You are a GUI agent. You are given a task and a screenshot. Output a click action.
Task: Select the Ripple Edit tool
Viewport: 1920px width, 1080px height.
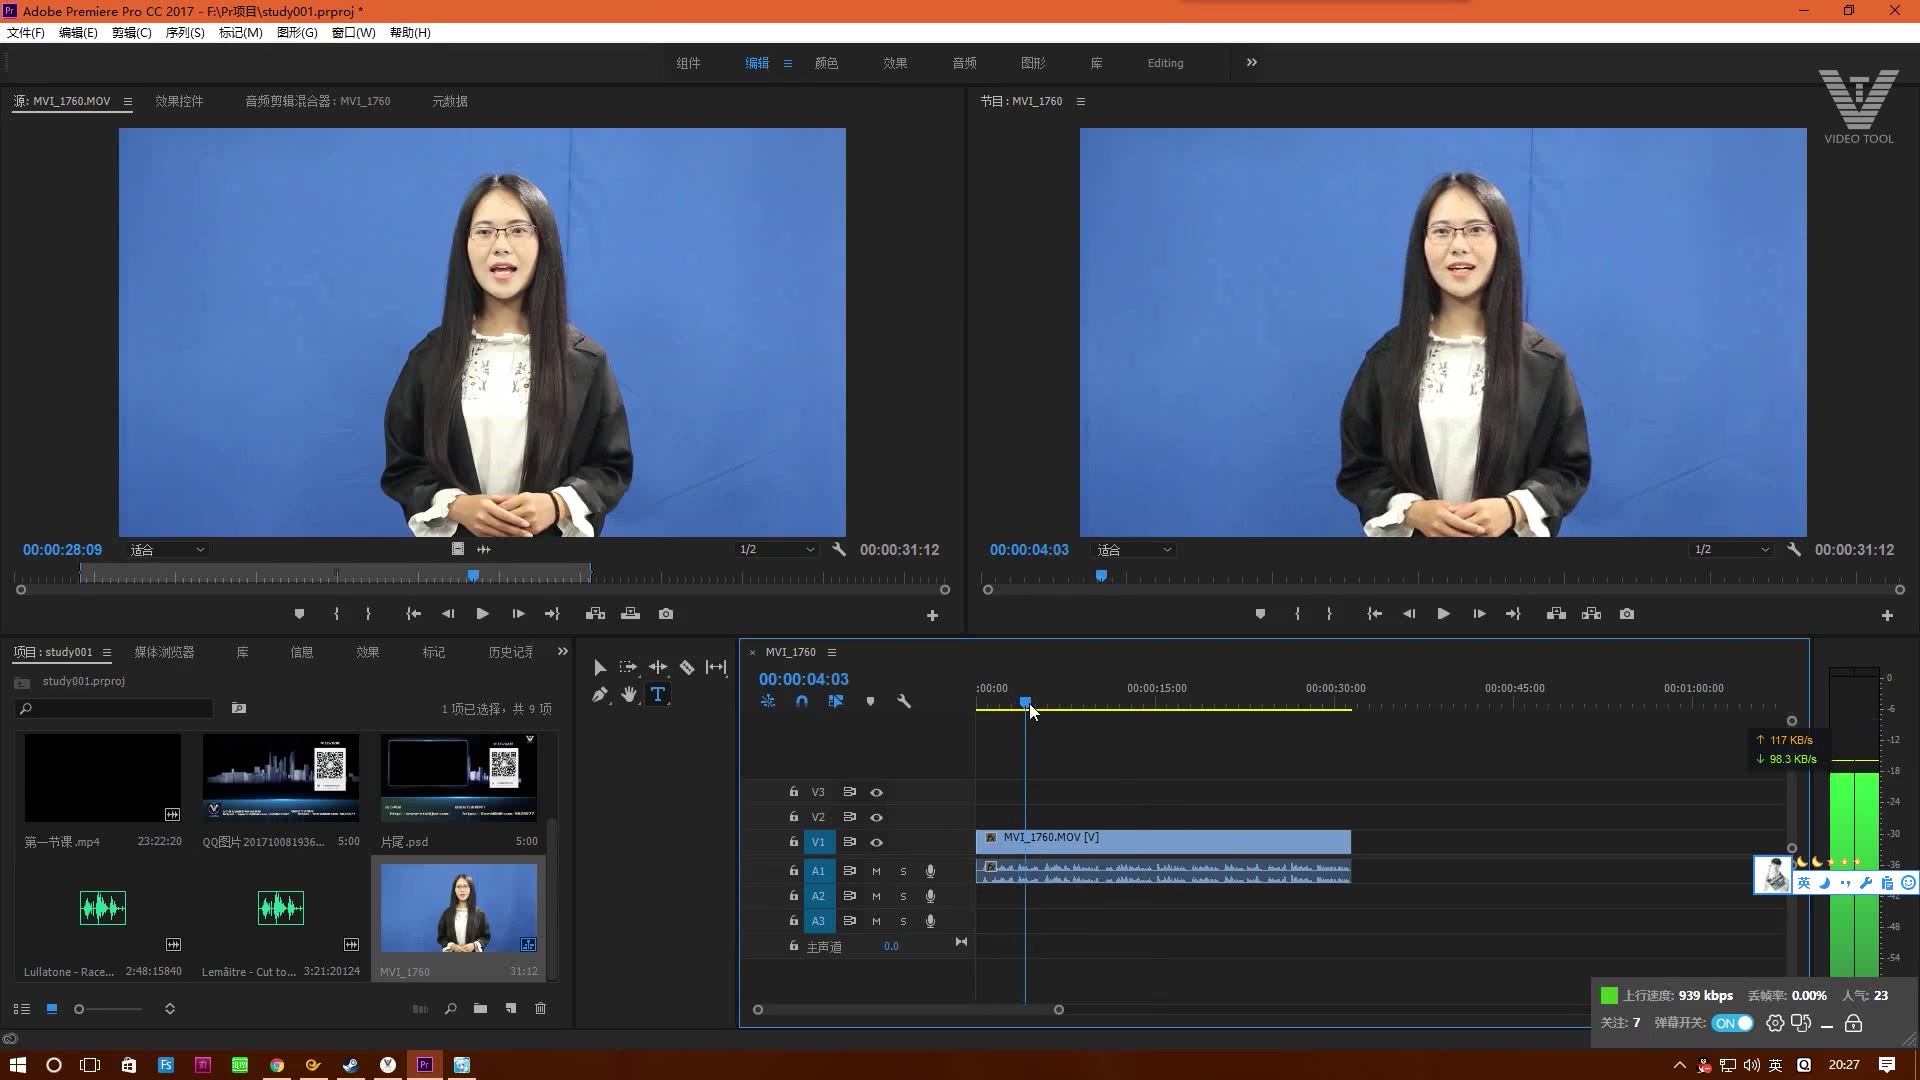[658, 667]
